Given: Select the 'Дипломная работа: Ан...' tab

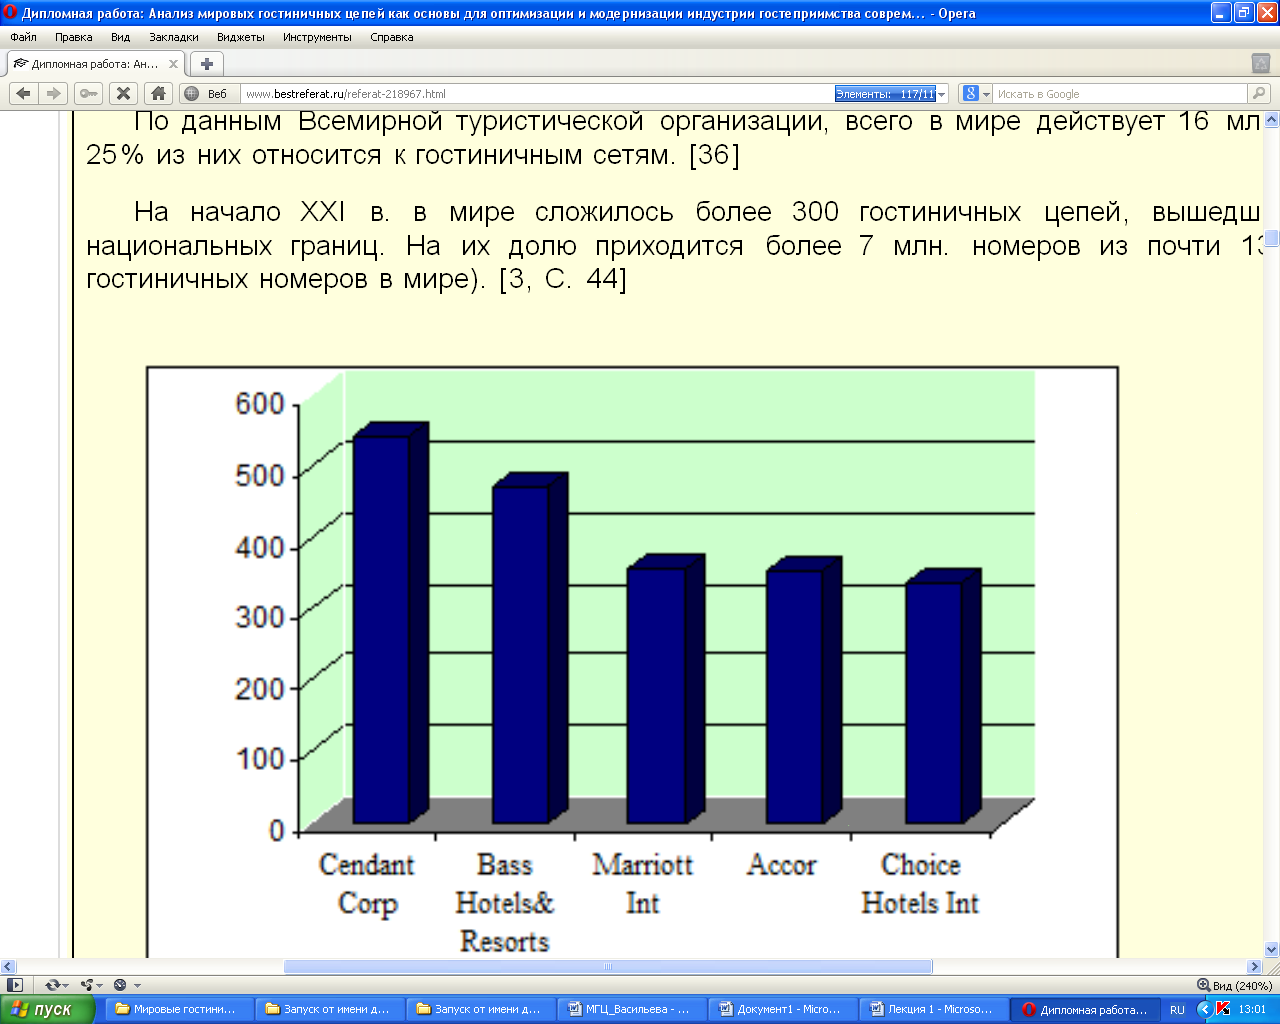Looking at the screenshot, I should tap(95, 64).
